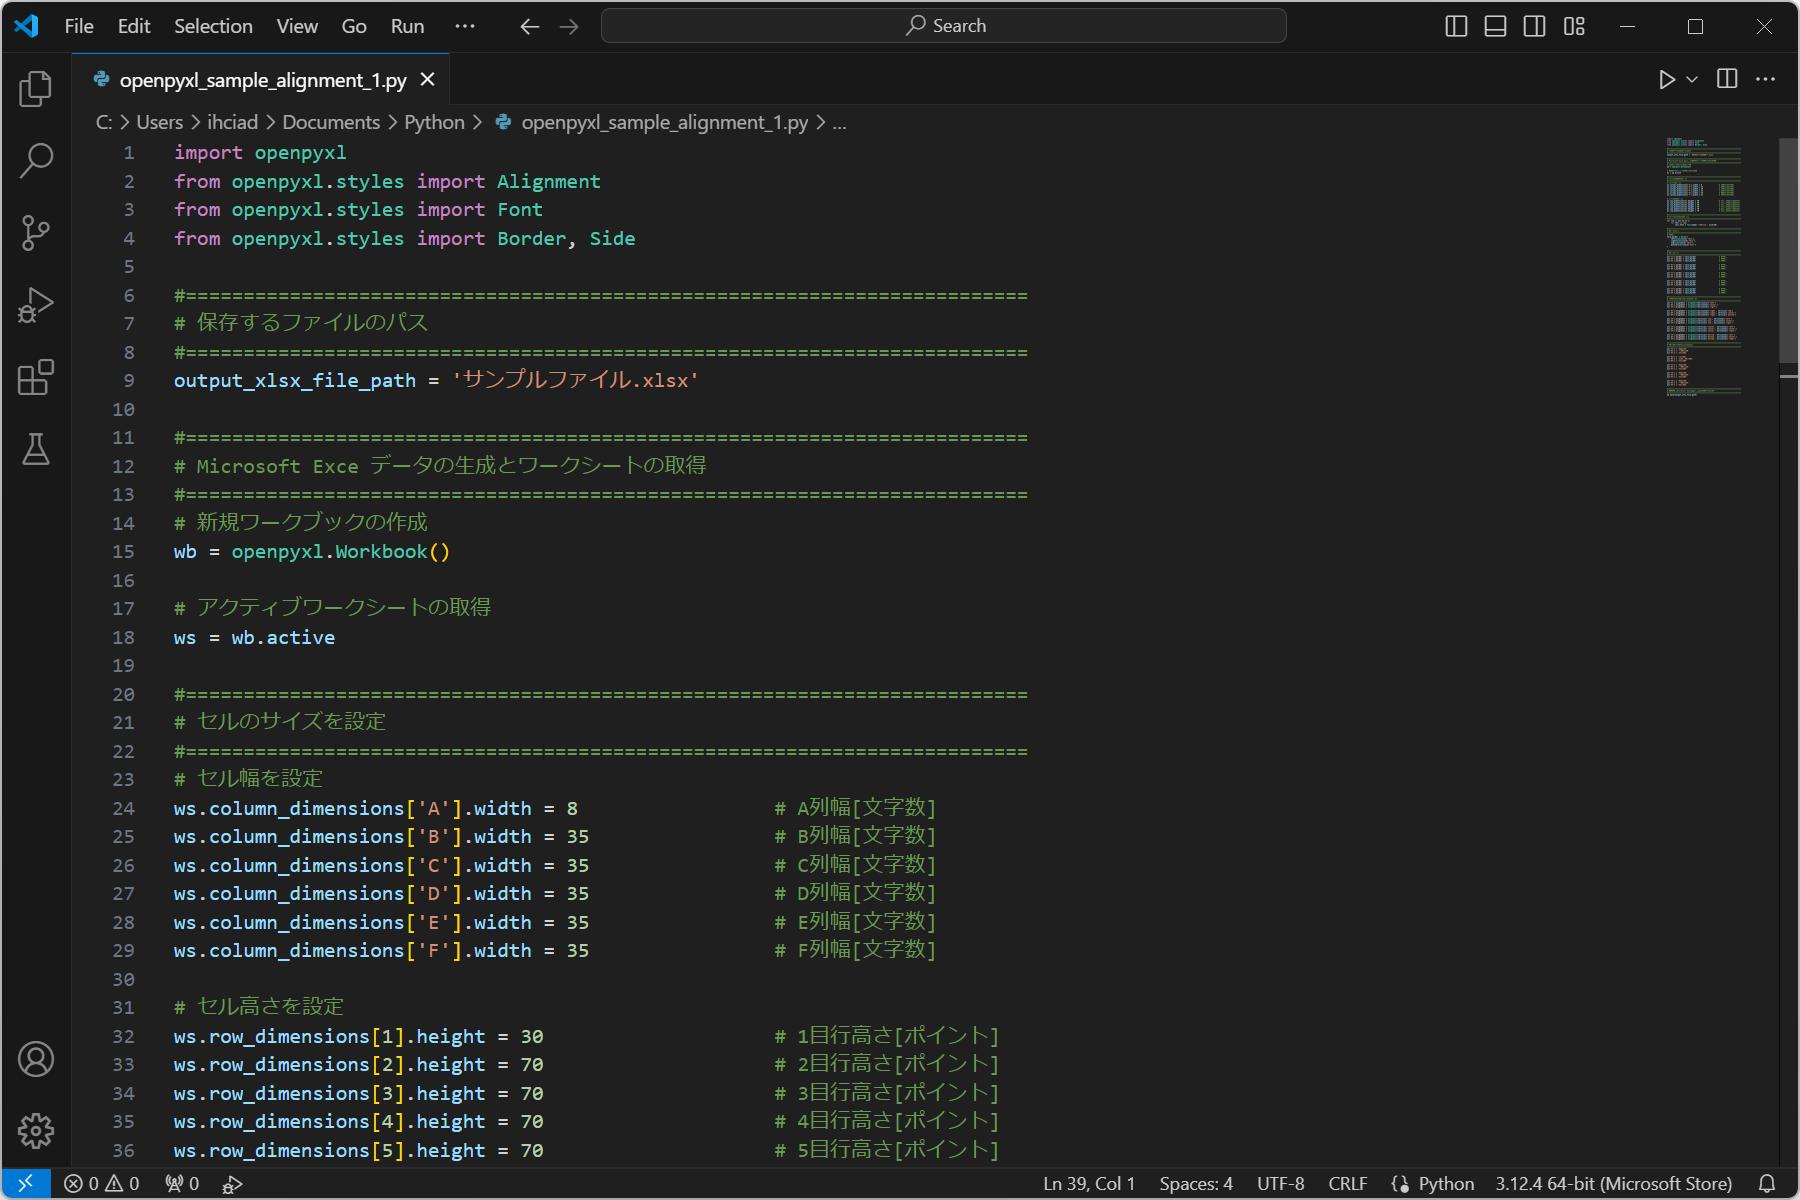This screenshot has height=1200, width=1800.
Task: Click Ln 39, Col 1 to go to line
Action: click(1089, 1184)
